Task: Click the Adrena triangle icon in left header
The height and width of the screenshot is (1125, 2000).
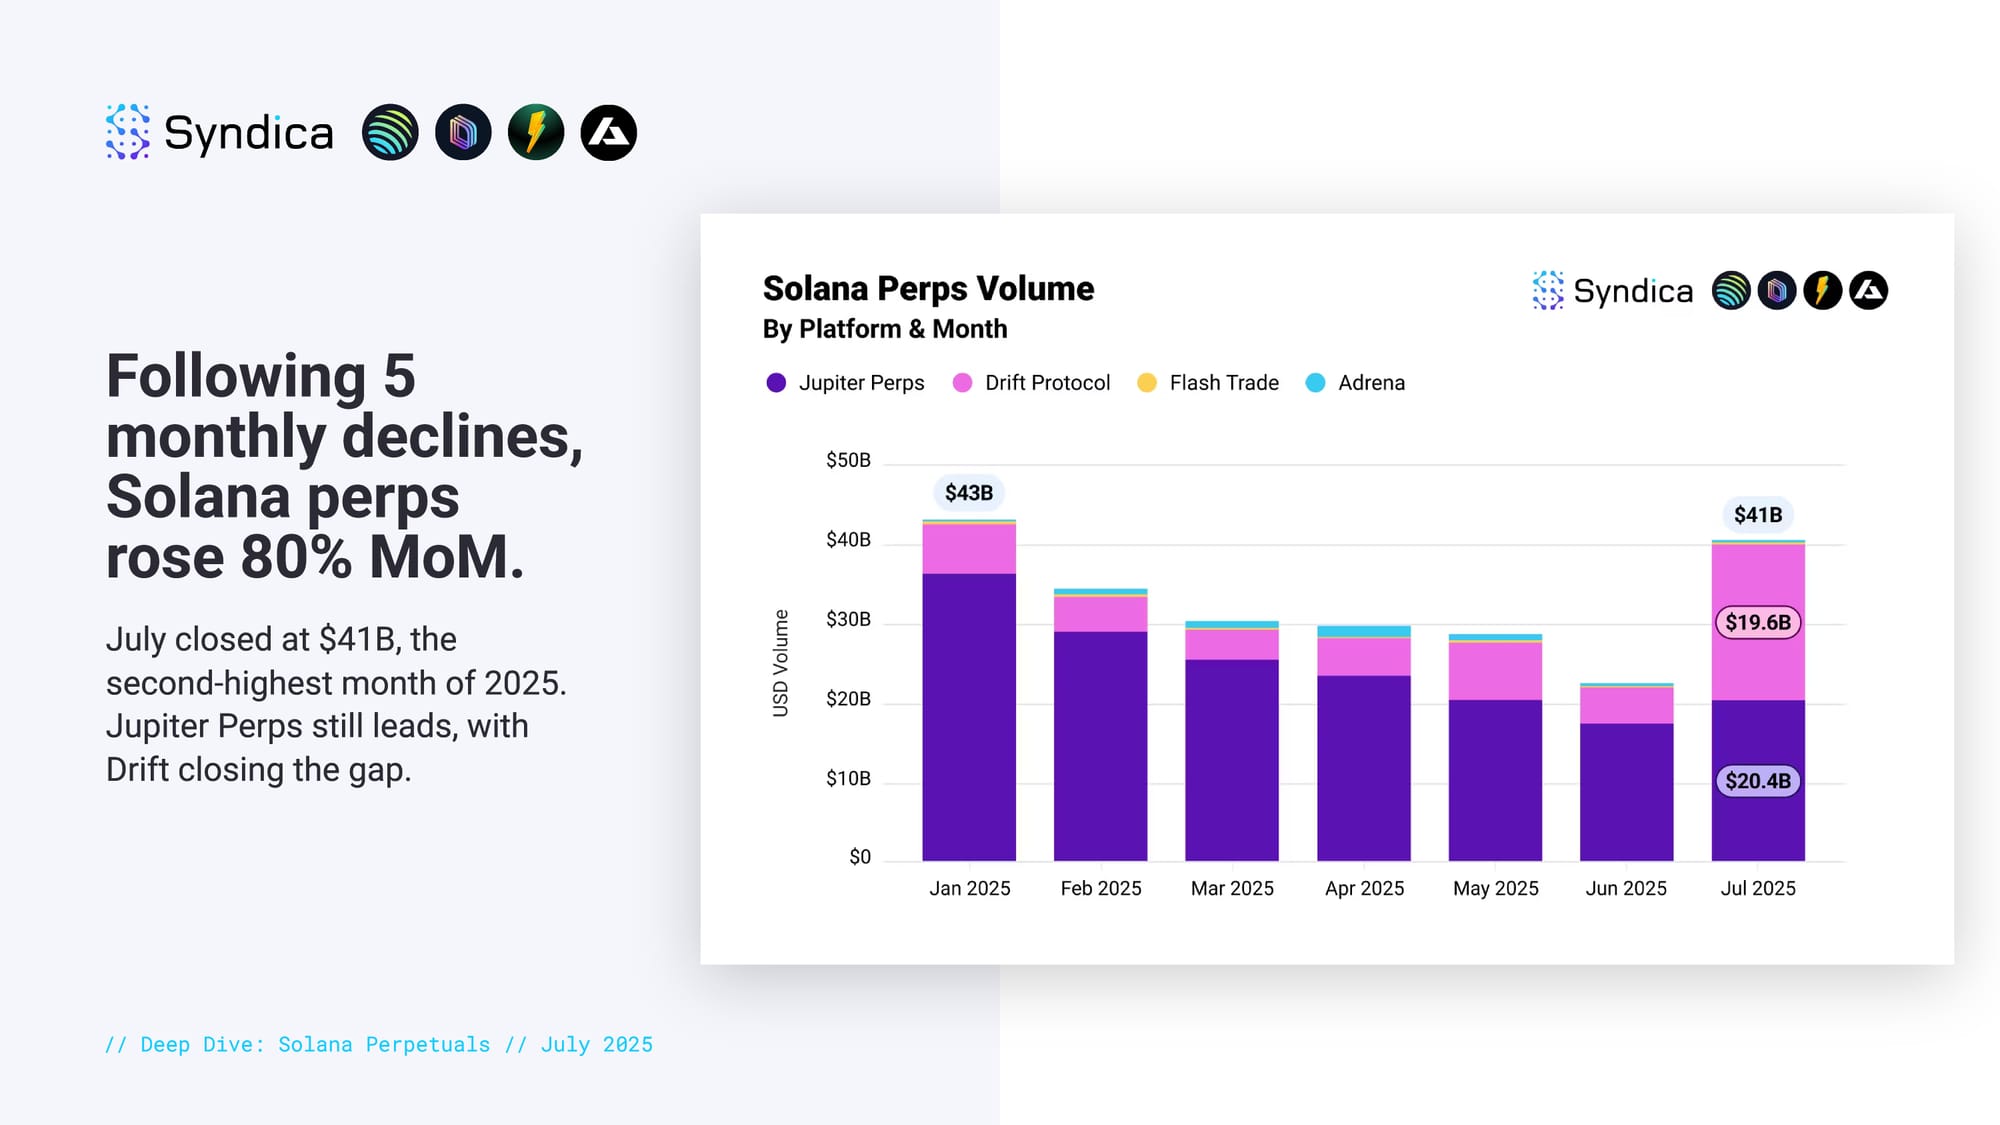Action: click(x=609, y=132)
